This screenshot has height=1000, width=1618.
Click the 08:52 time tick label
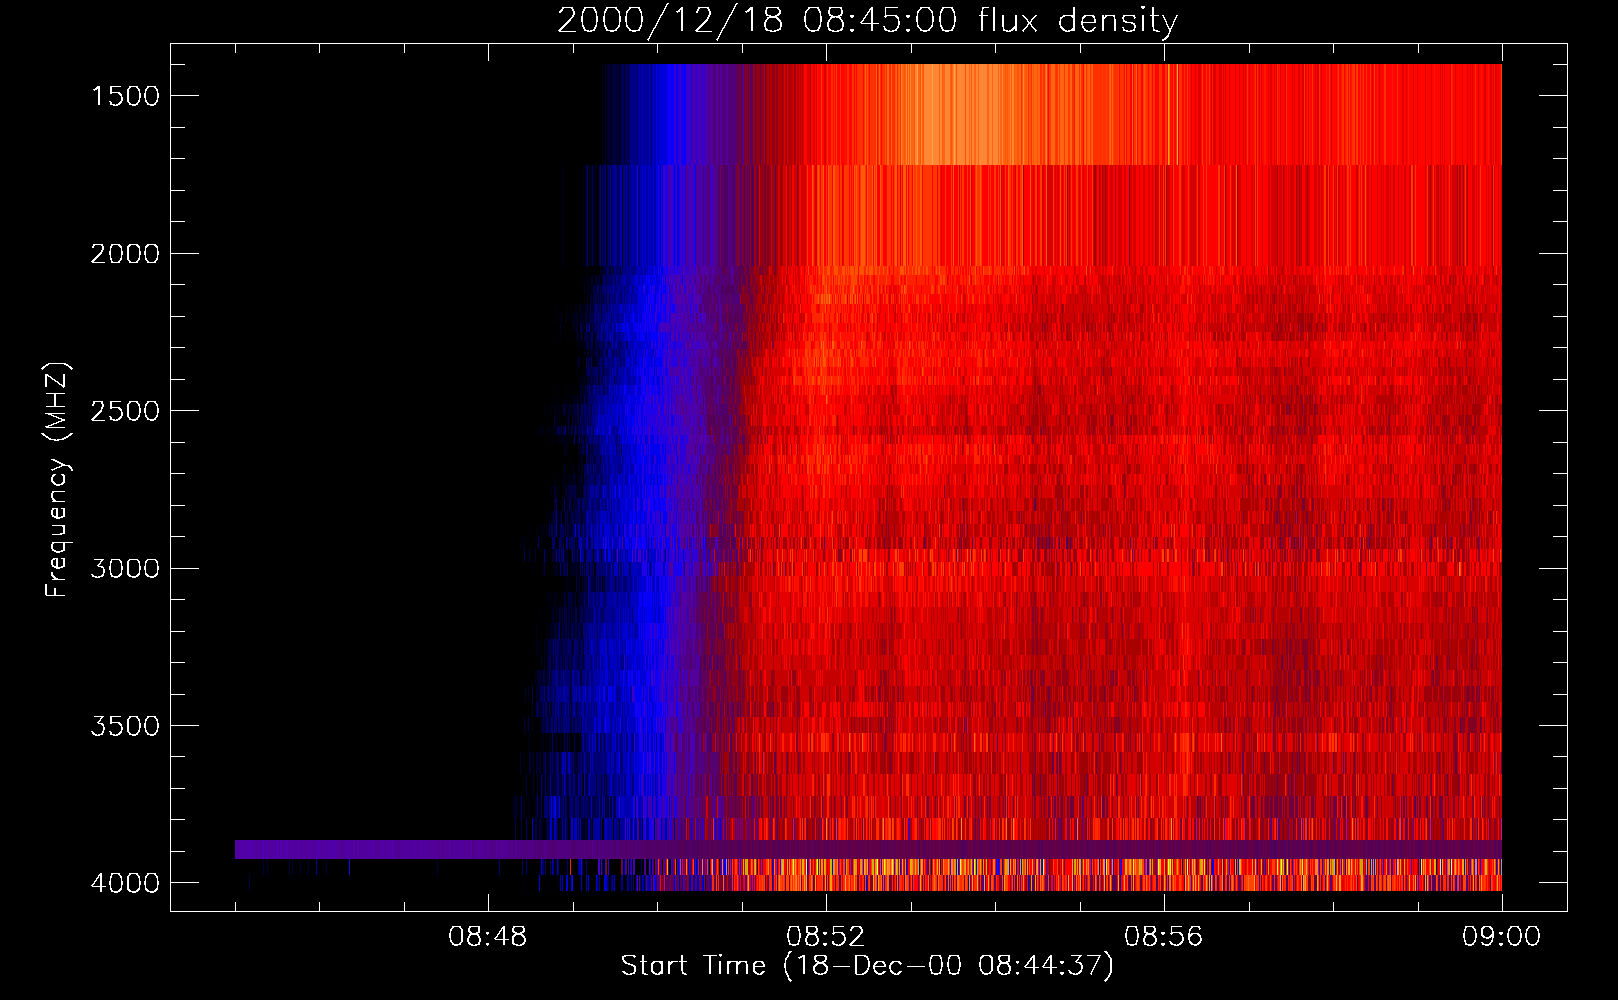coord(826,937)
